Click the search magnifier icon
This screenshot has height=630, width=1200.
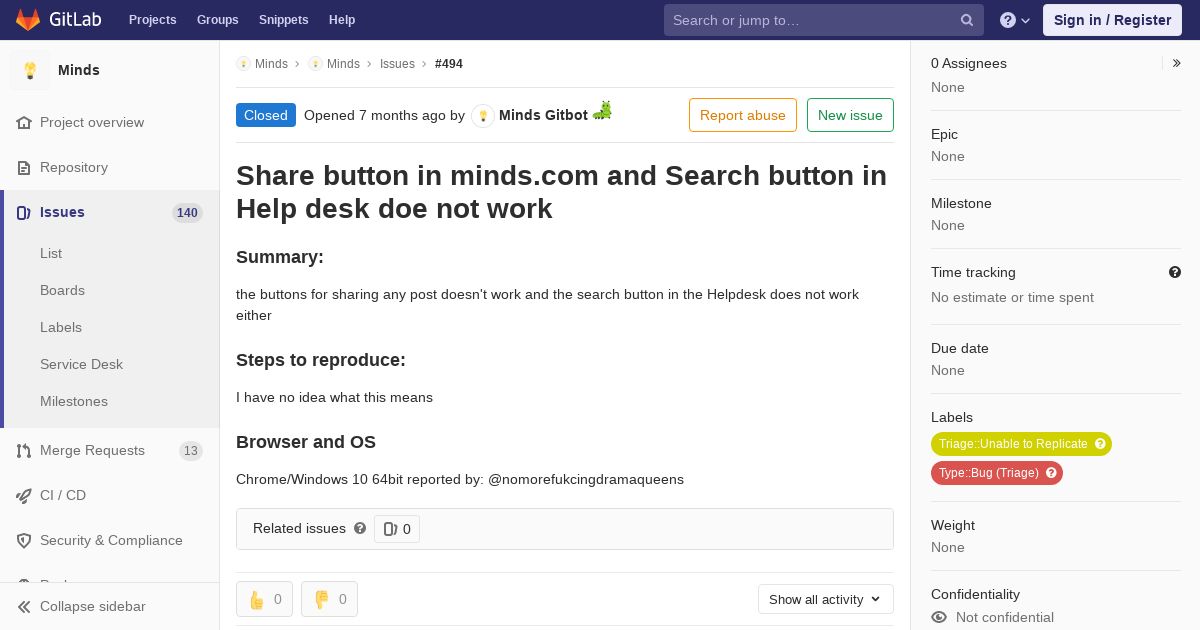[967, 20]
